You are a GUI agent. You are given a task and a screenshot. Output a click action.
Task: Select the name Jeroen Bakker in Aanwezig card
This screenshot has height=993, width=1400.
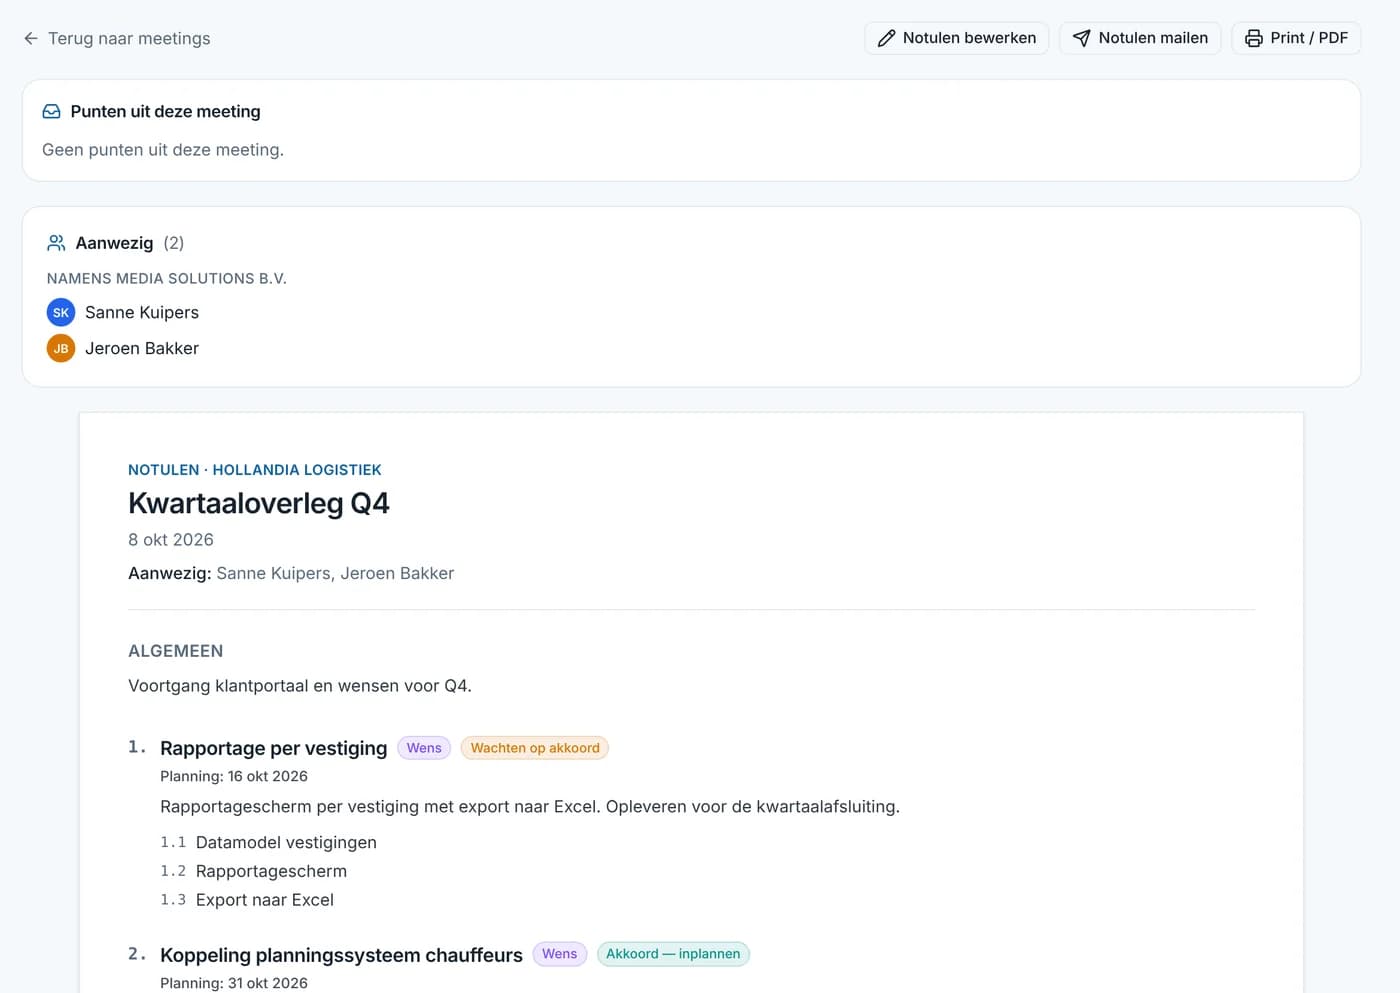pos(142,349)
